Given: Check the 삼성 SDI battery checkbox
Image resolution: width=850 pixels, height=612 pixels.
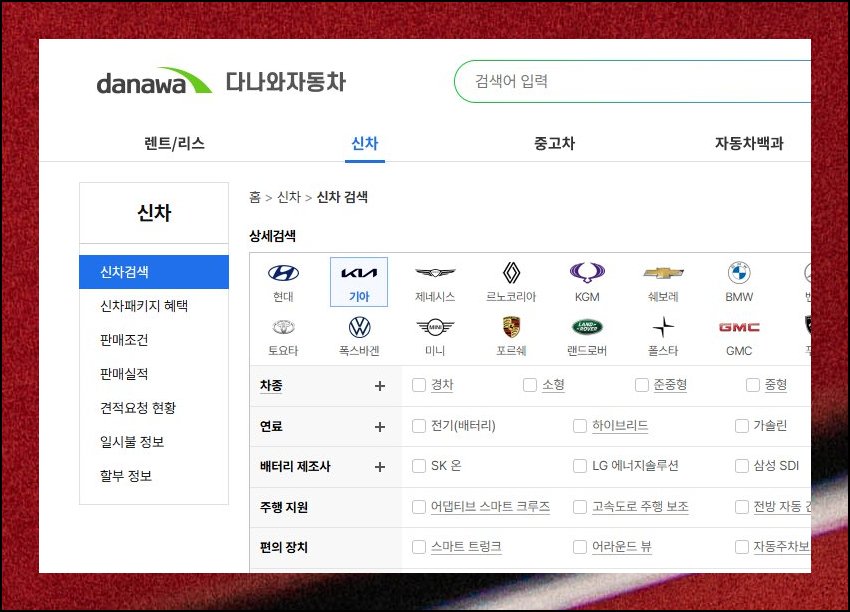Looking at the screenshot, I should 742,466.
